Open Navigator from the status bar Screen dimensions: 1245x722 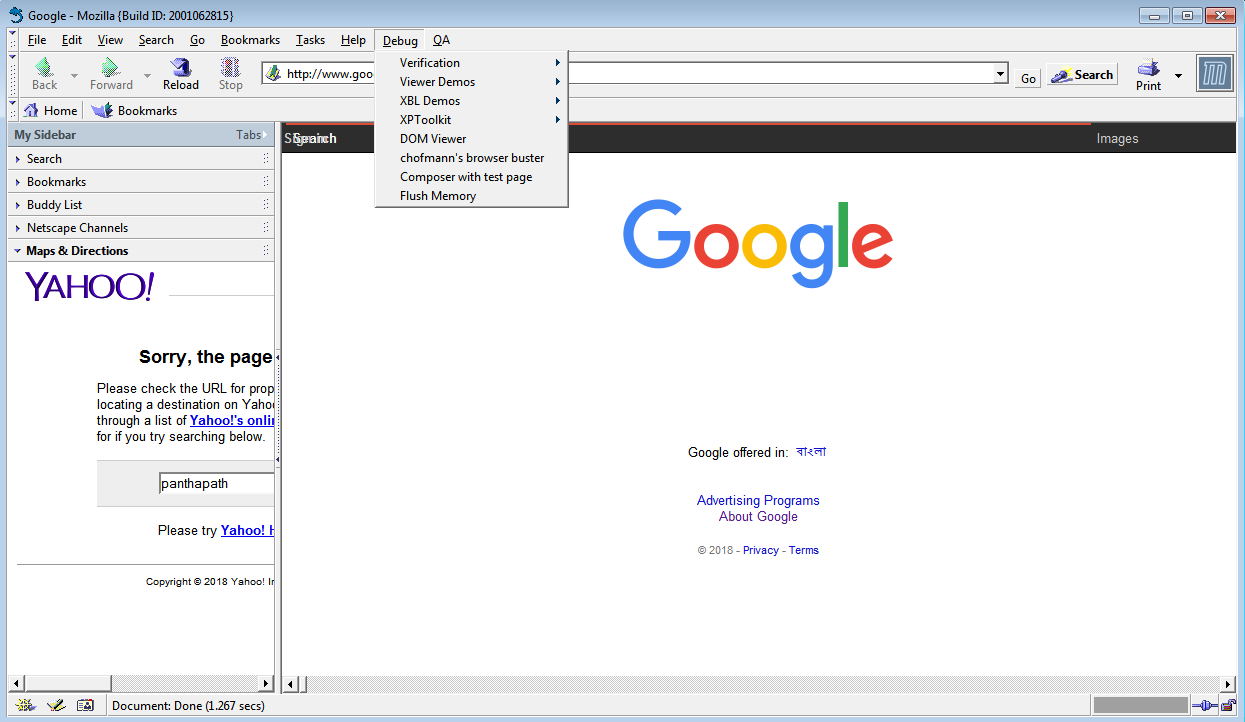pyautogui.click(x=23, y=705)
